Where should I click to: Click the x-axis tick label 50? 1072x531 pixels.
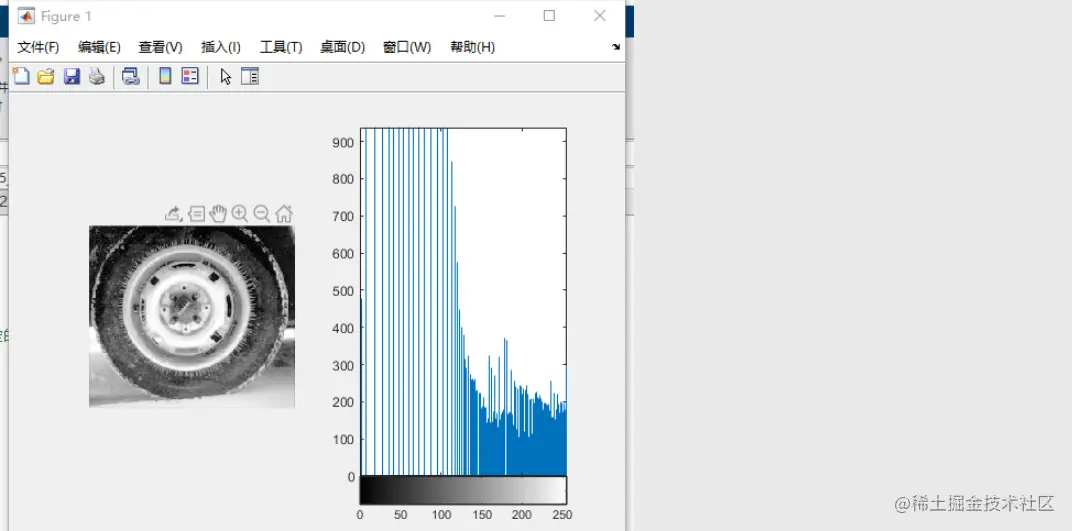(401, 515)
